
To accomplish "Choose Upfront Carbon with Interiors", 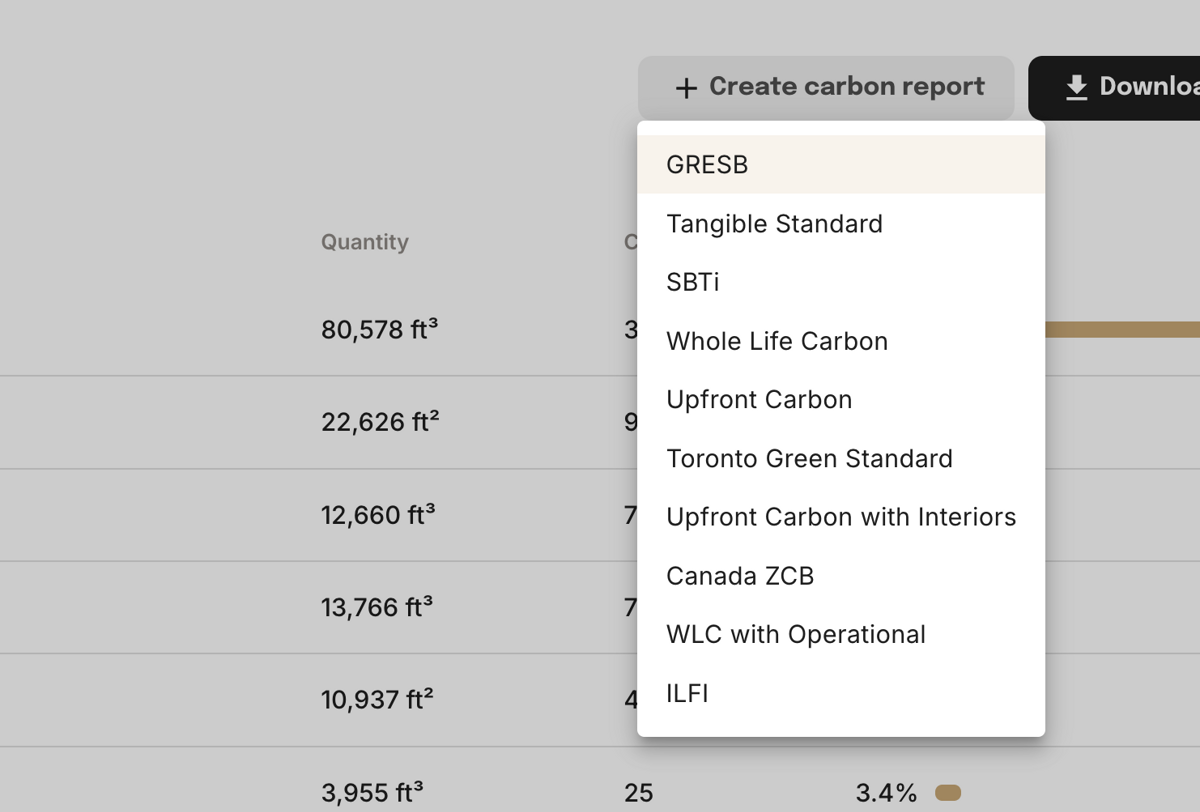I will pyautogui.click(x=841, y=517).
